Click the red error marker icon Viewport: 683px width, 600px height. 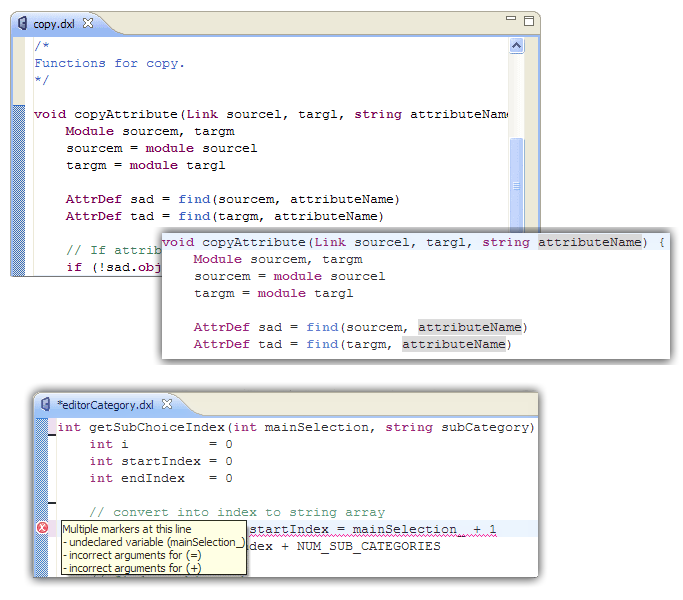click(x=42, y=528)
